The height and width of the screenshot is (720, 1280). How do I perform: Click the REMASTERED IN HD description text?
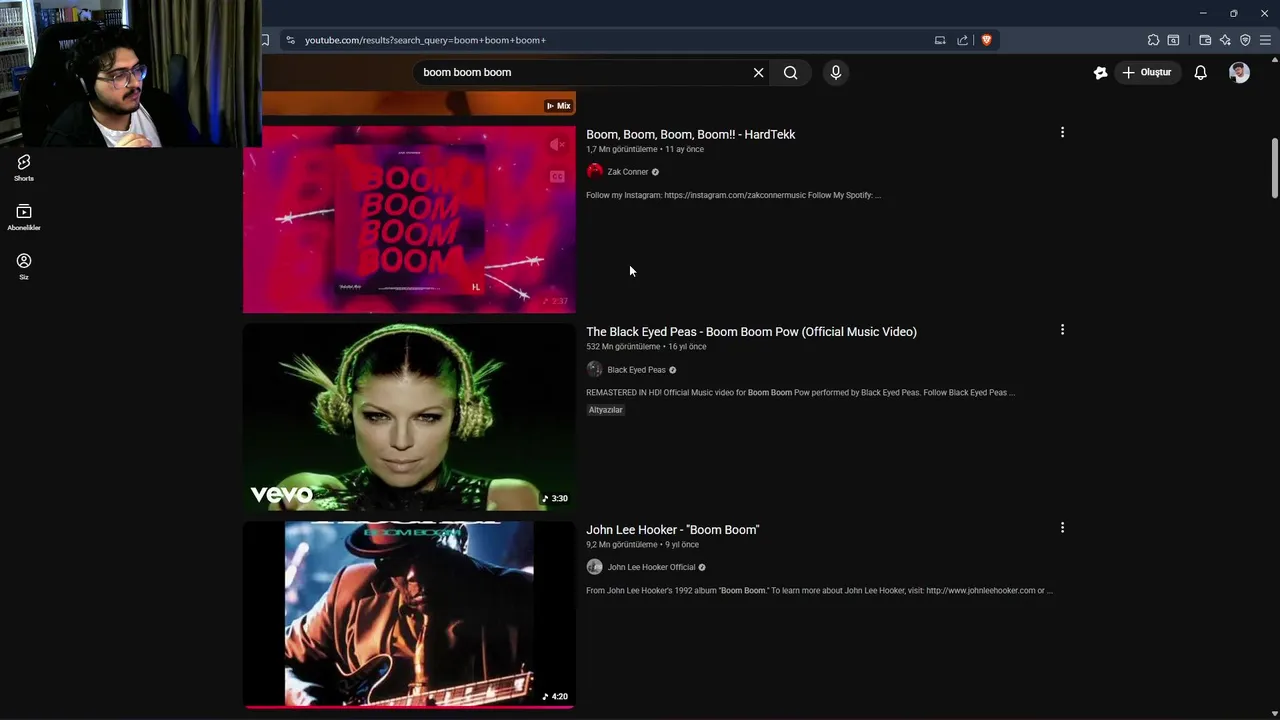tap(800, 393)
